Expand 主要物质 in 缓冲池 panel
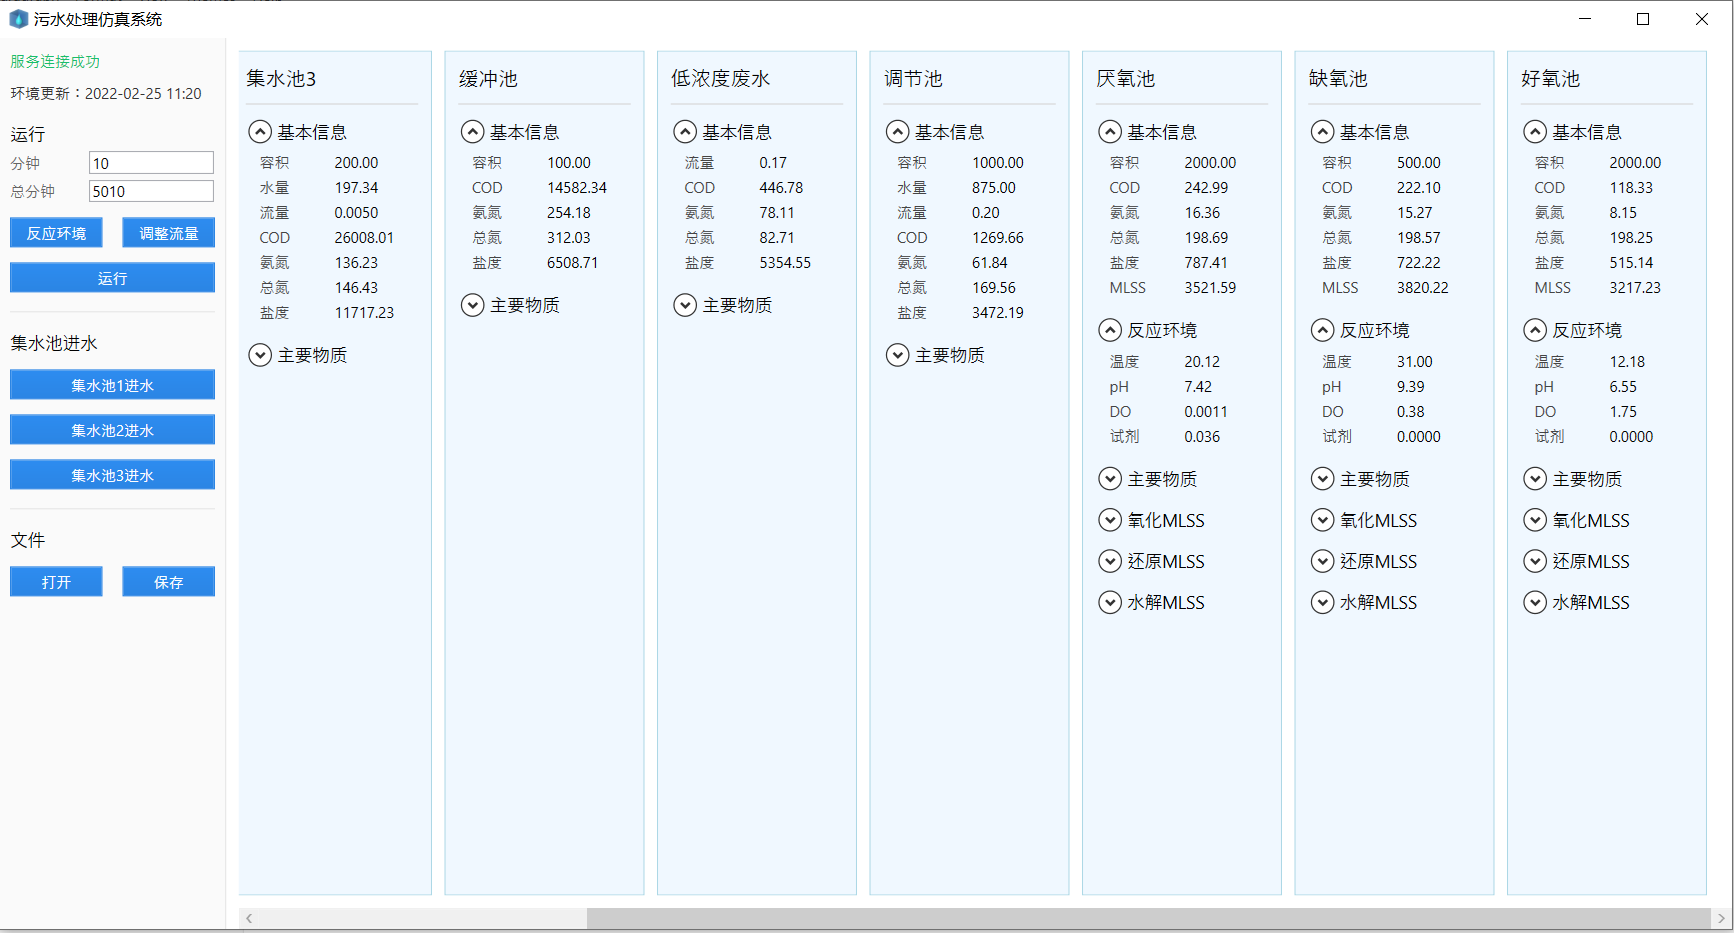Image resolution: width=1734 pixels, height=933 pixels. [x=473, y=305]
